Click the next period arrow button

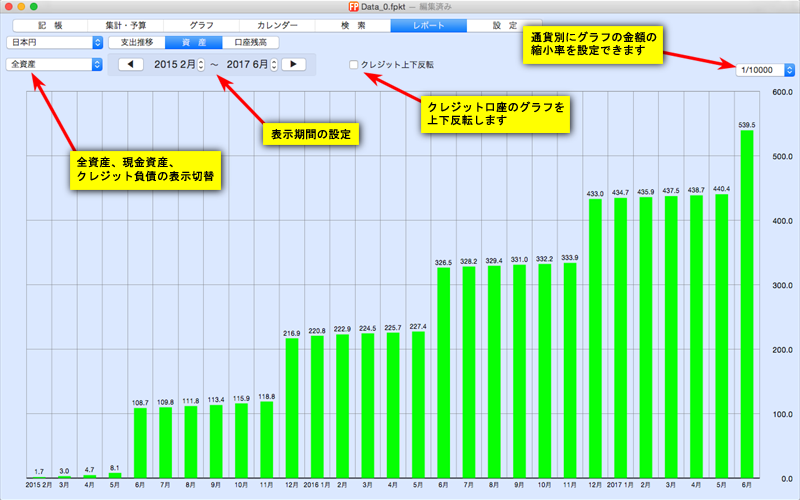coord(293,65)
